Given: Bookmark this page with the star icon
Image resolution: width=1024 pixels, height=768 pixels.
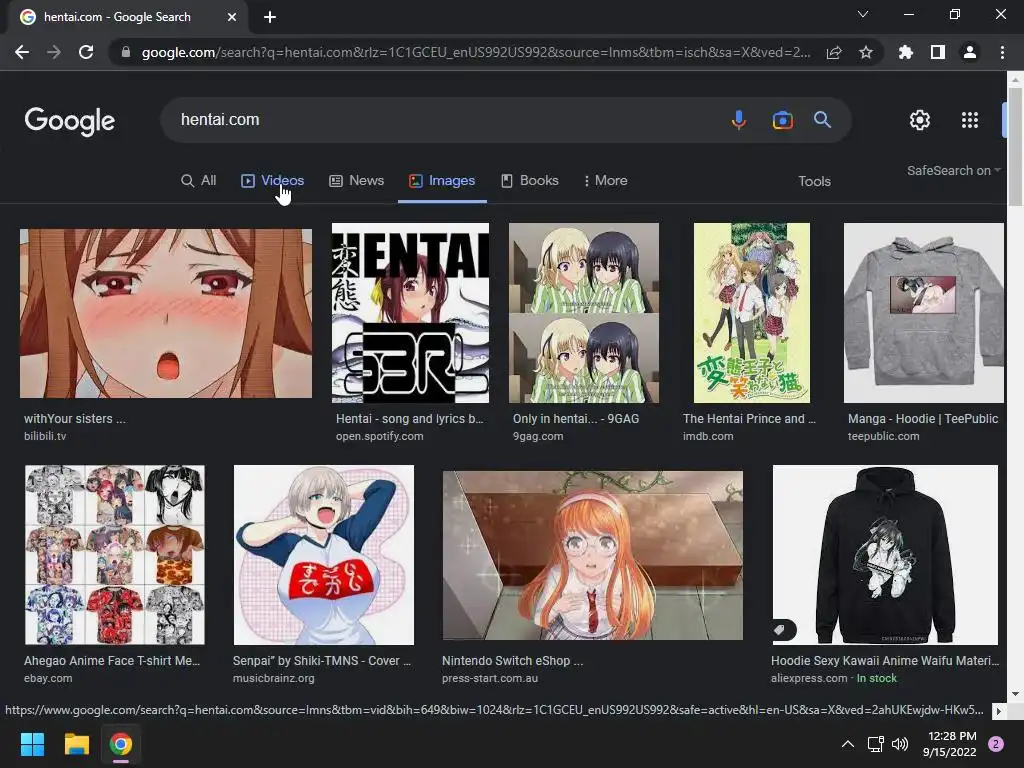Looking at the screenshot, I should pyautogui.click(x=866, y=52).
